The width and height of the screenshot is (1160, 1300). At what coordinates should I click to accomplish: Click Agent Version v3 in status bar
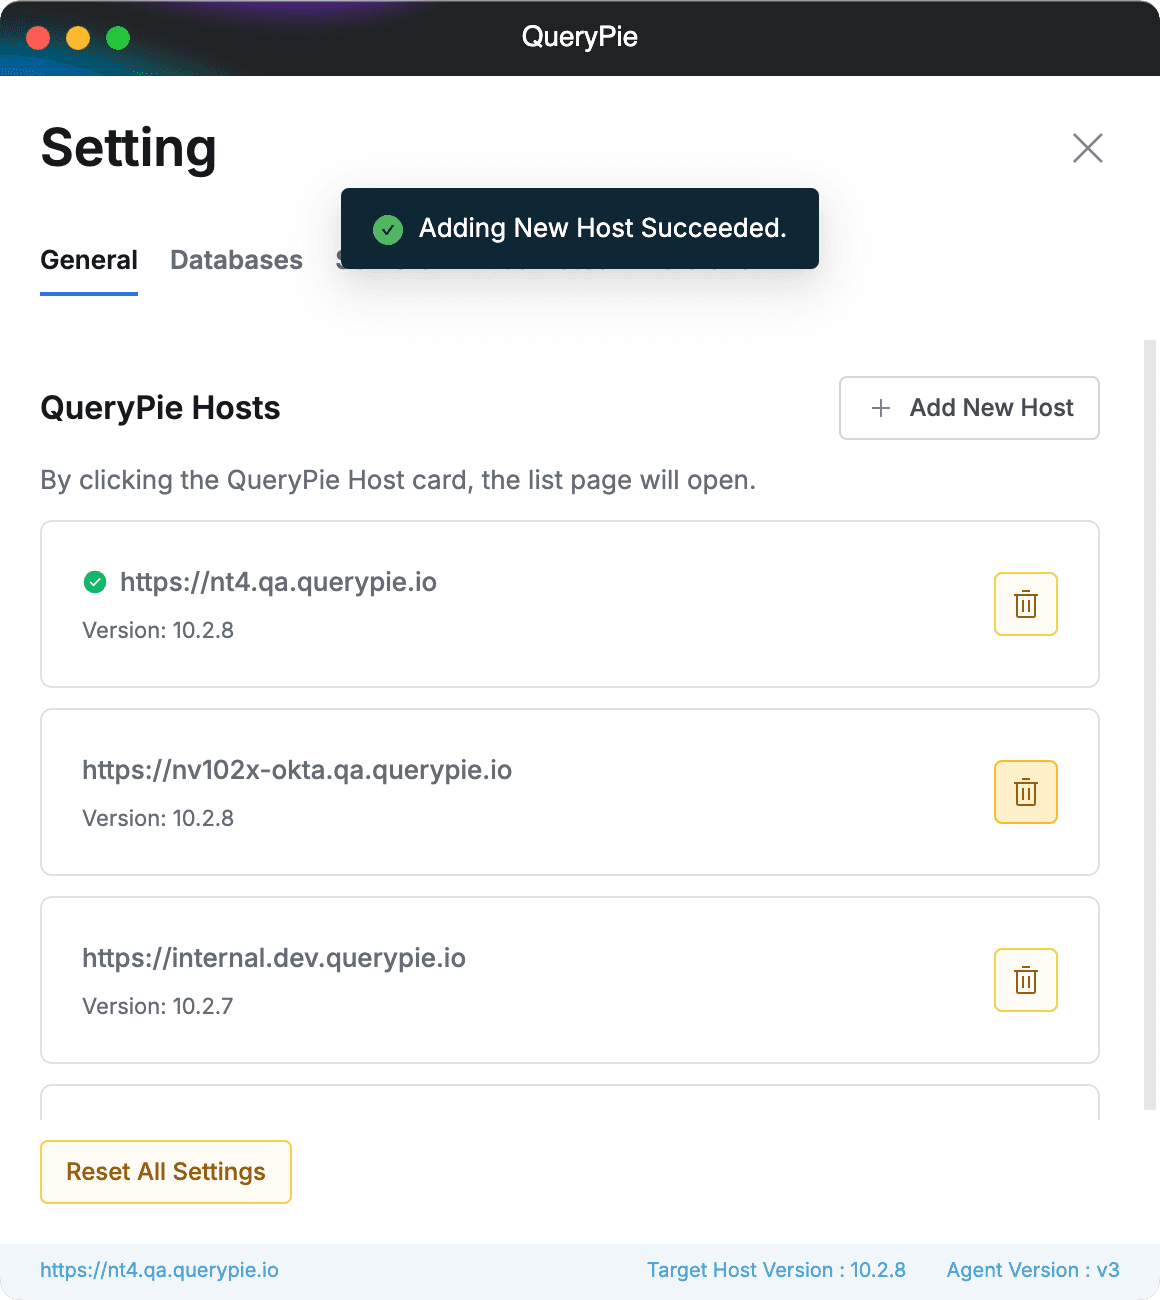click(x=1032, y=1270)
